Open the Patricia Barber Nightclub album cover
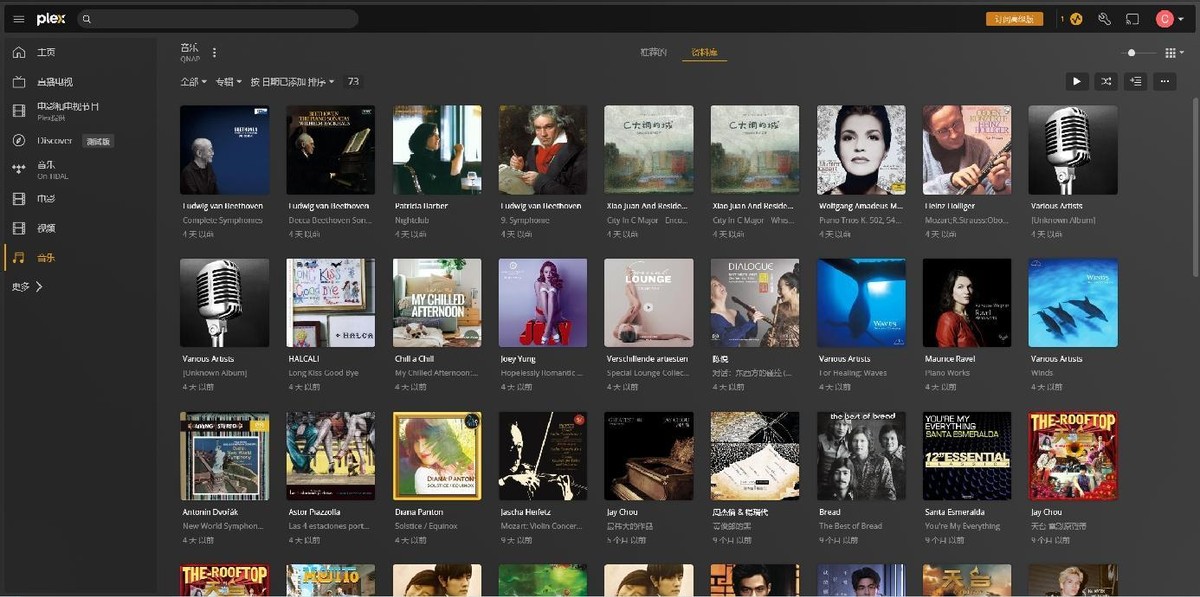Viewport: 1200px width, 597px height. pyautogui.click(x=437, y=150)
